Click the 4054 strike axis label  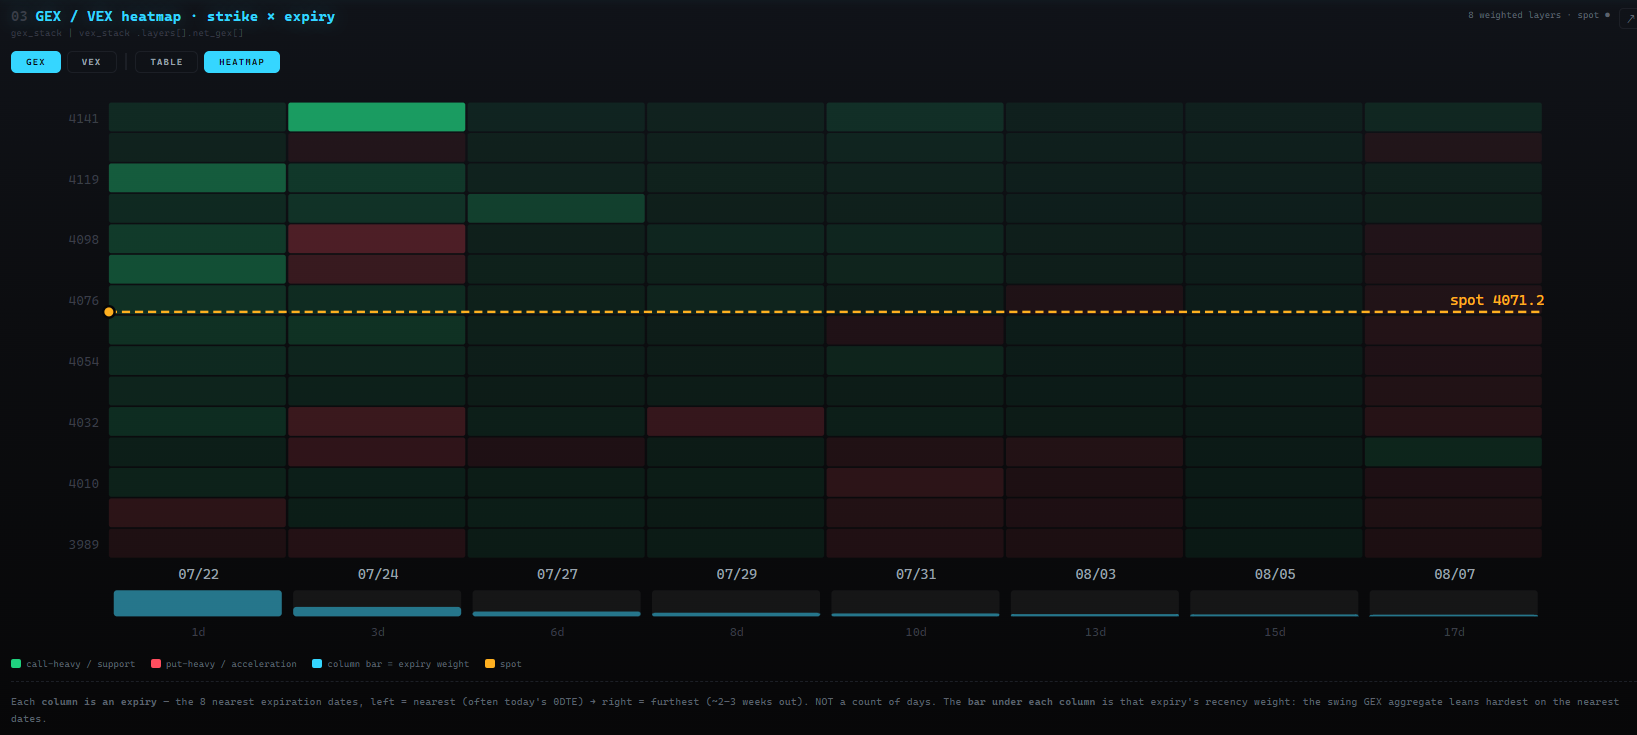84,361
